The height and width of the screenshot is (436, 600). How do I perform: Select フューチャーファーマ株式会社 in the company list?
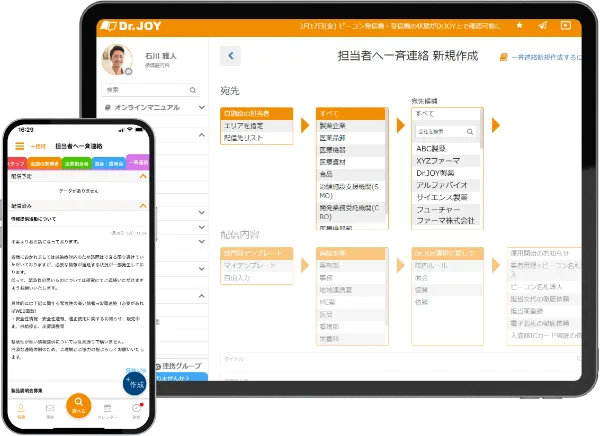[446, 215]
